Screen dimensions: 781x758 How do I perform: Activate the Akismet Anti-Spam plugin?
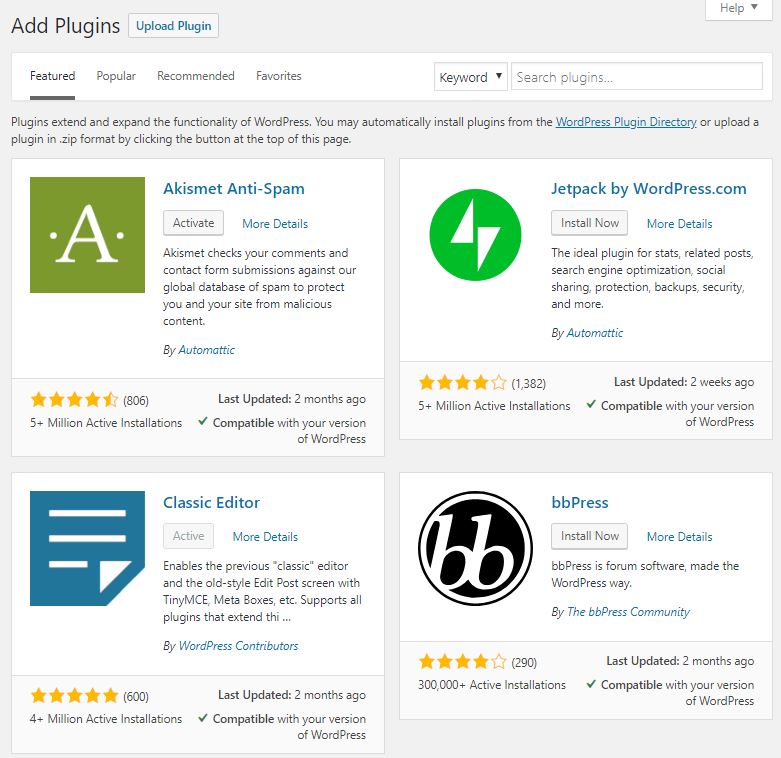[x=193, y=223]
